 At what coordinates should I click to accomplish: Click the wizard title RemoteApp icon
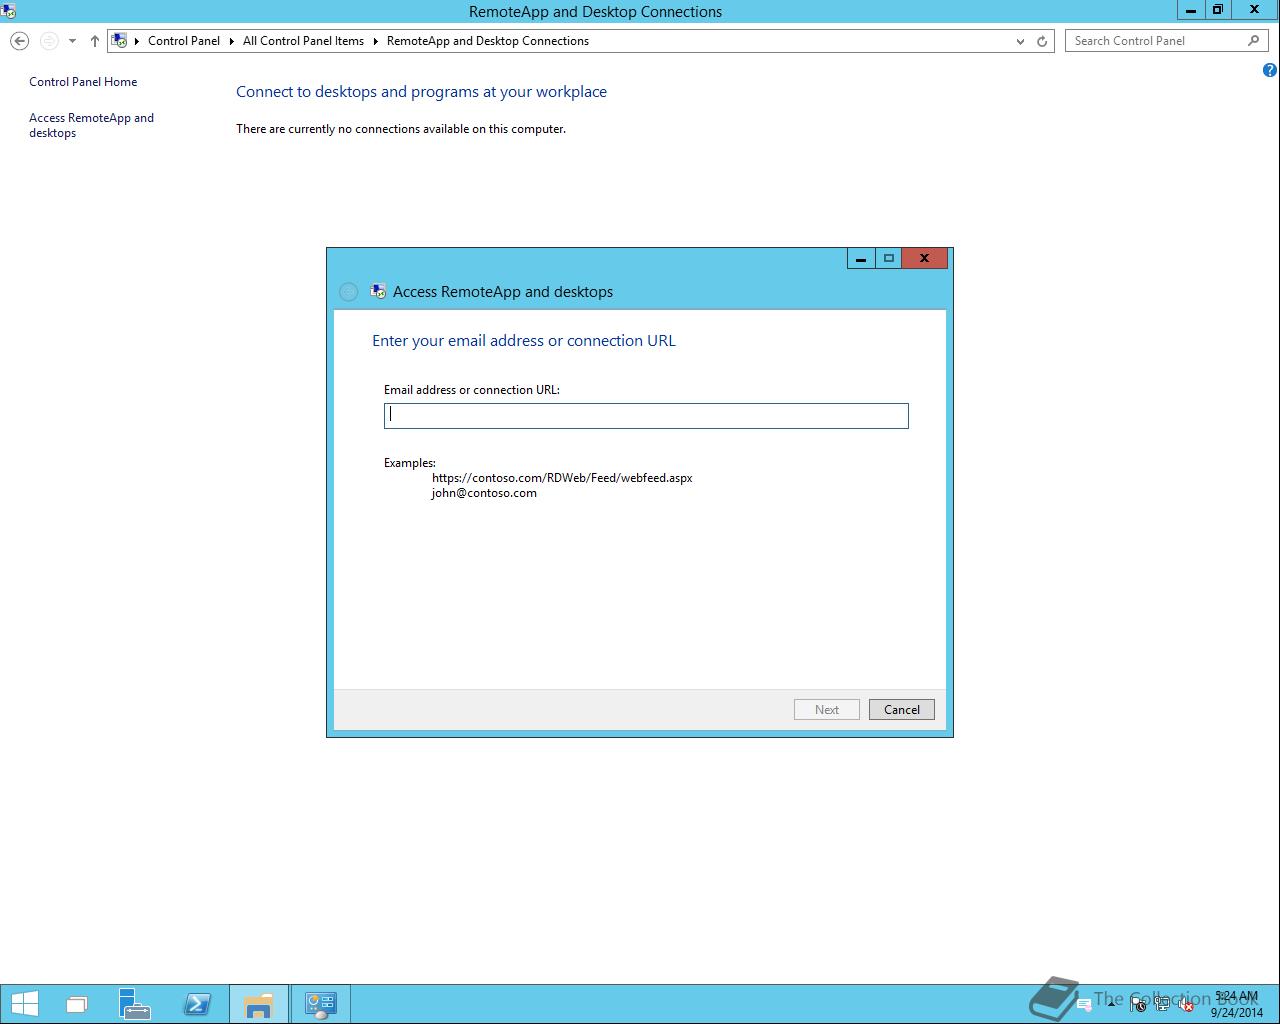pos(378,291)
